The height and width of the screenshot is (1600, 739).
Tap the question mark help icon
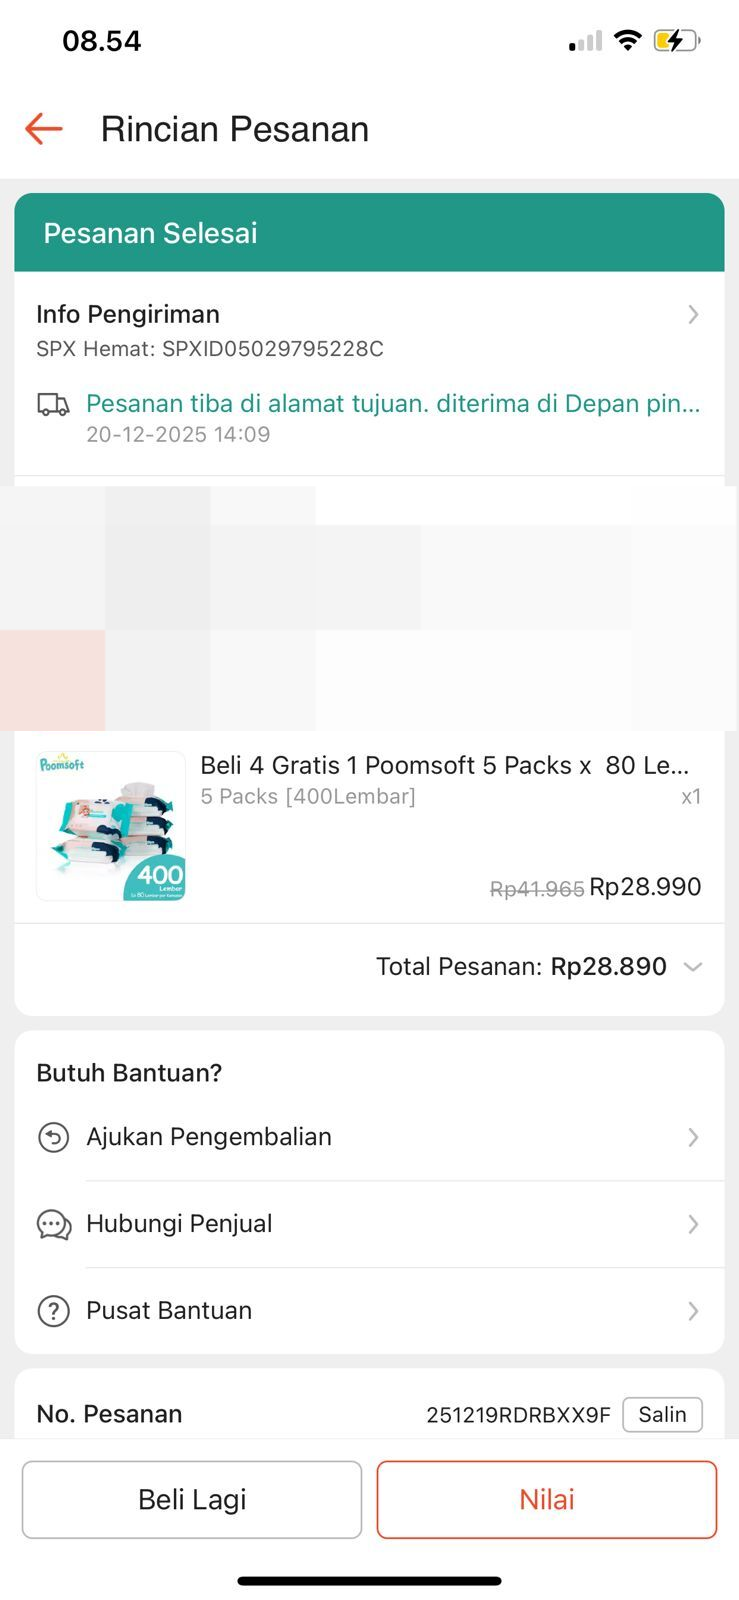[53, 1311]
